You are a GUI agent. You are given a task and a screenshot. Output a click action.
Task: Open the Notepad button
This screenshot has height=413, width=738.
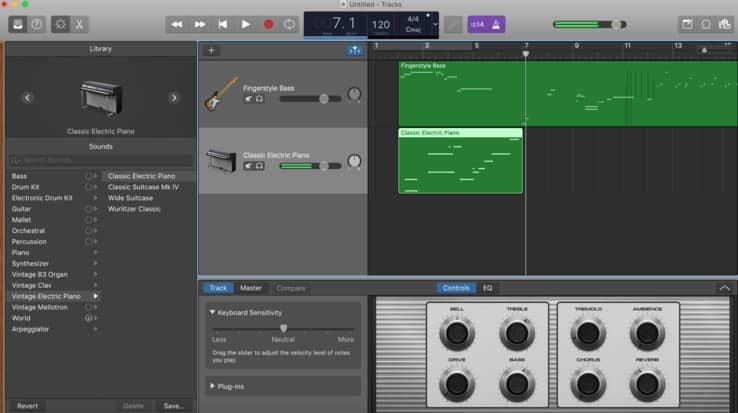point(687,24)
